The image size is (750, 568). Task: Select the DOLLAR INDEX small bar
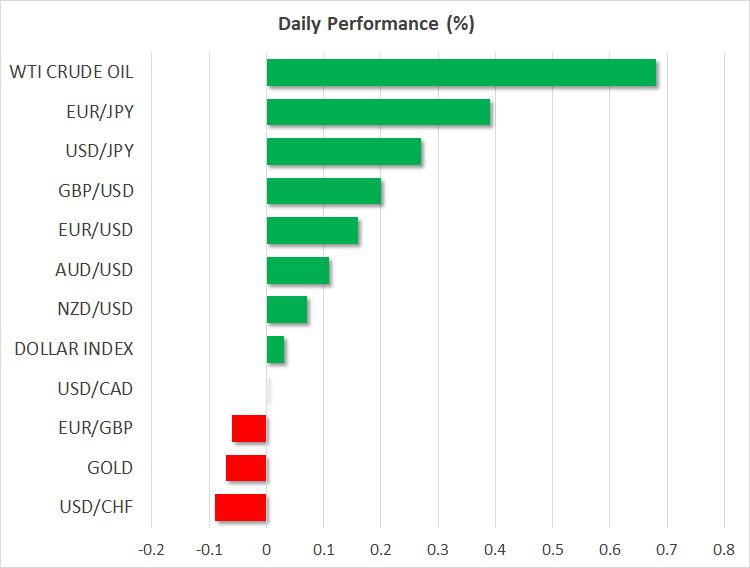275,349
